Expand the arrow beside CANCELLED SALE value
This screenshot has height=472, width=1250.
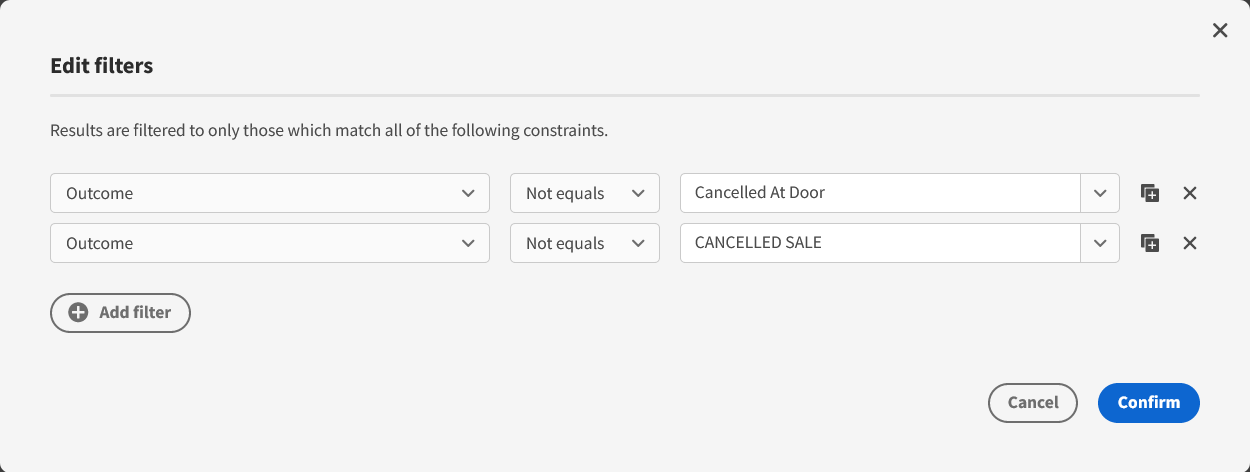coord(1100,243)
